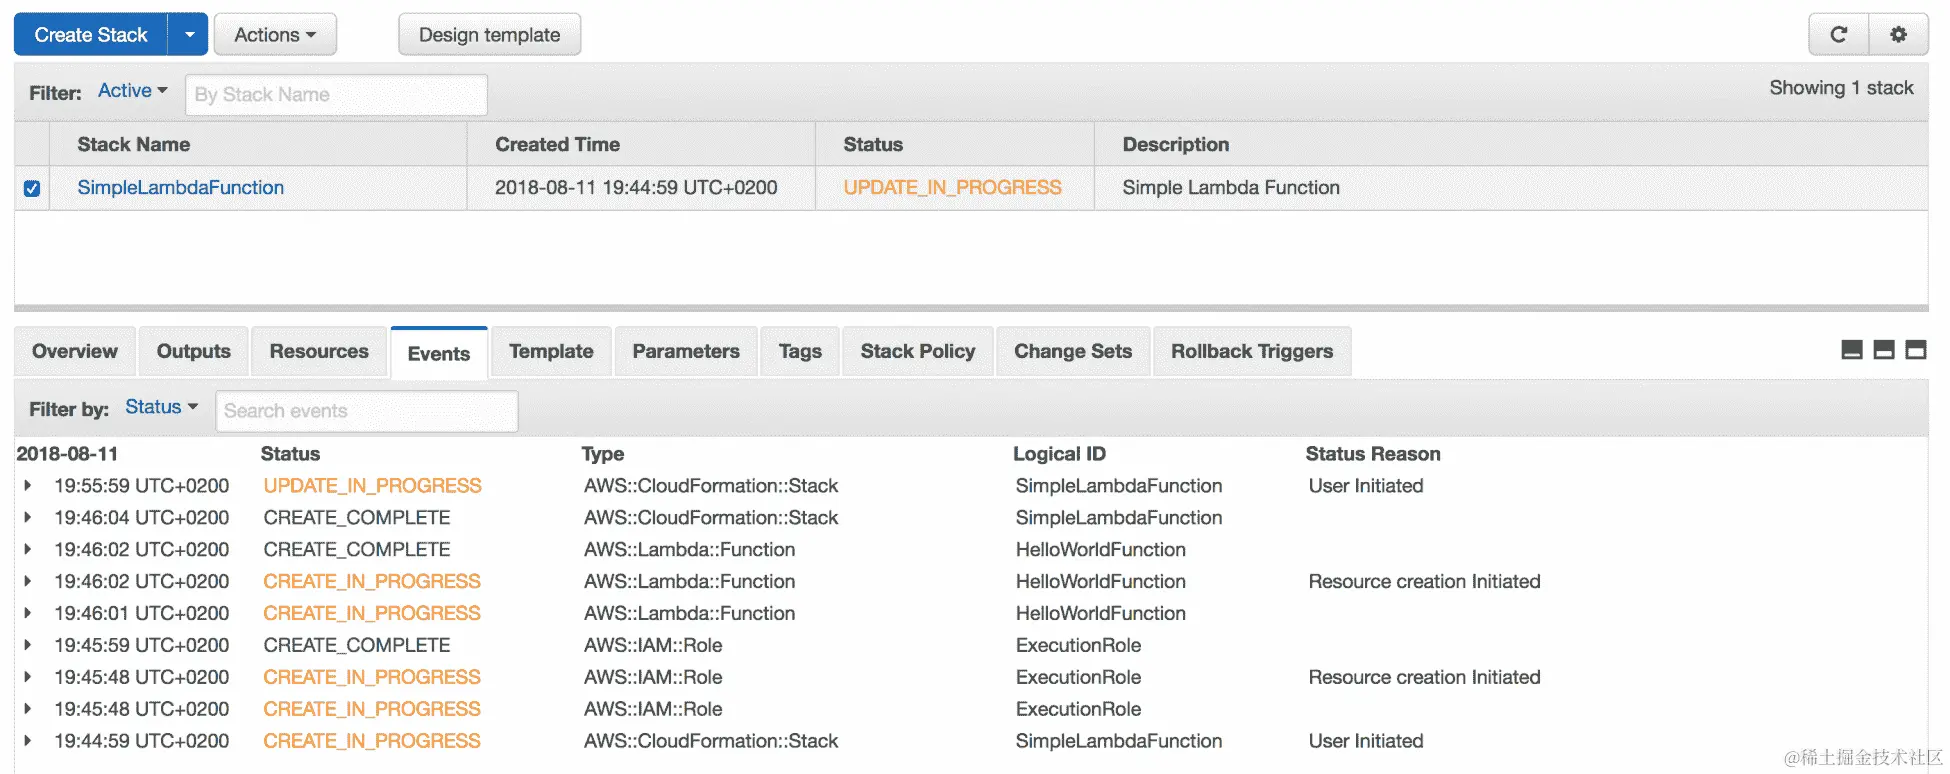Viewport: 1950px width, 774px height.
Task: Open the SimpleLambdaFunction stack link
Action: point(181,188)
